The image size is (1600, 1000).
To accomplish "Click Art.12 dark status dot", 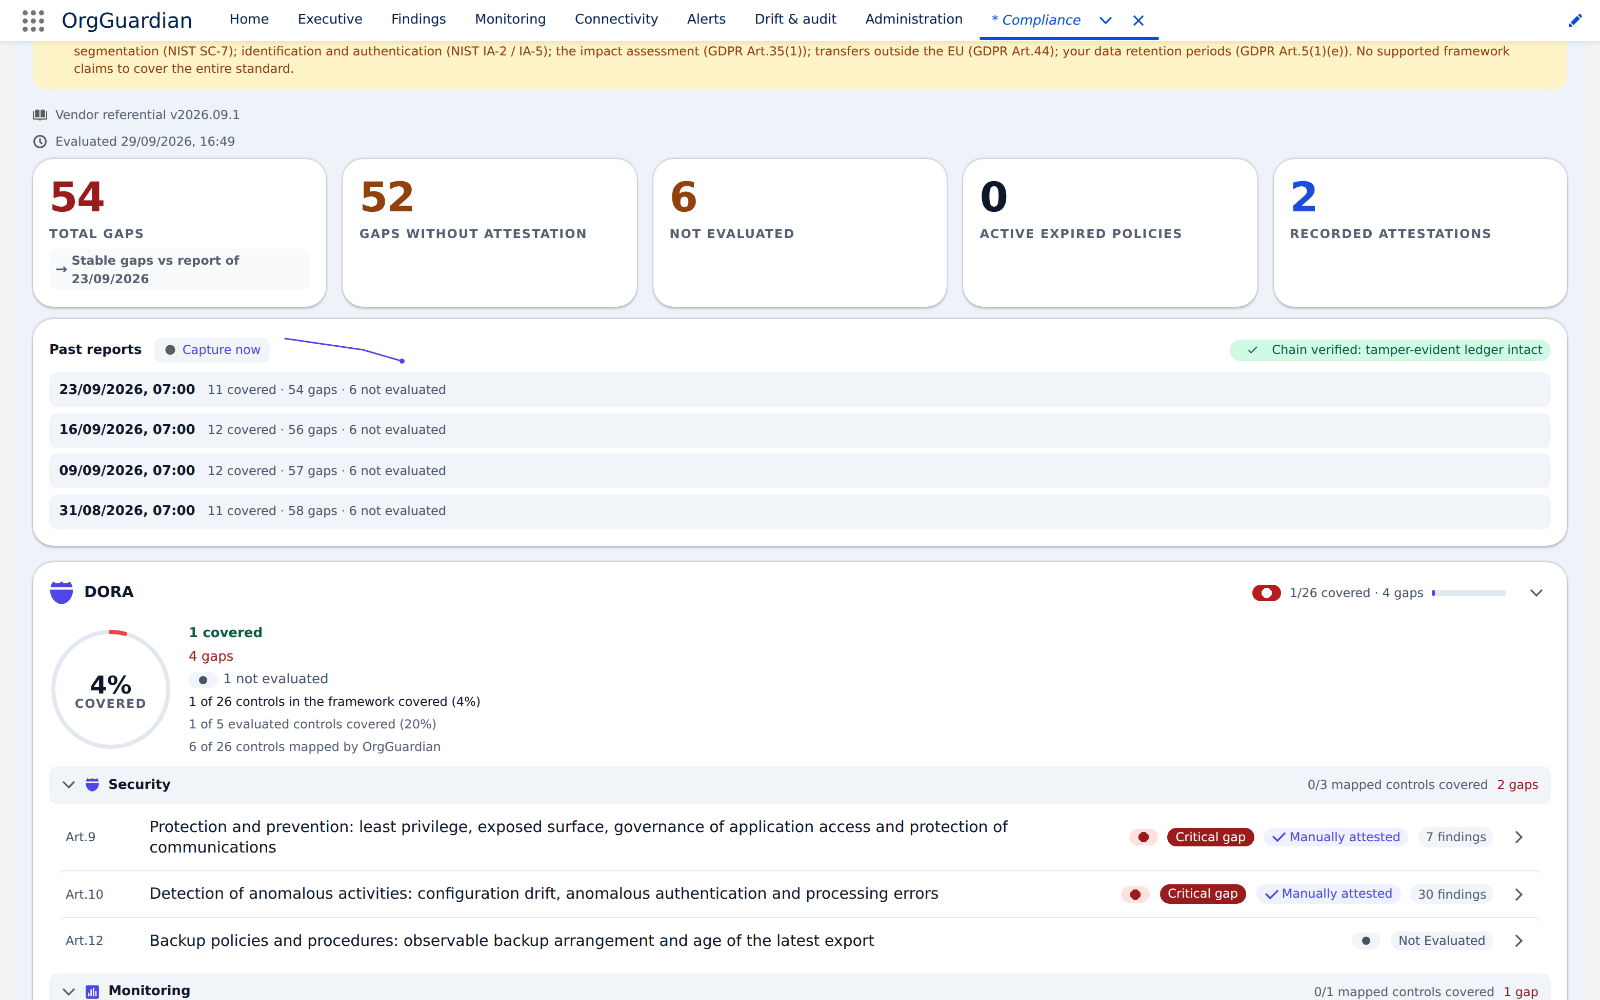I will tap(1366, 941).
